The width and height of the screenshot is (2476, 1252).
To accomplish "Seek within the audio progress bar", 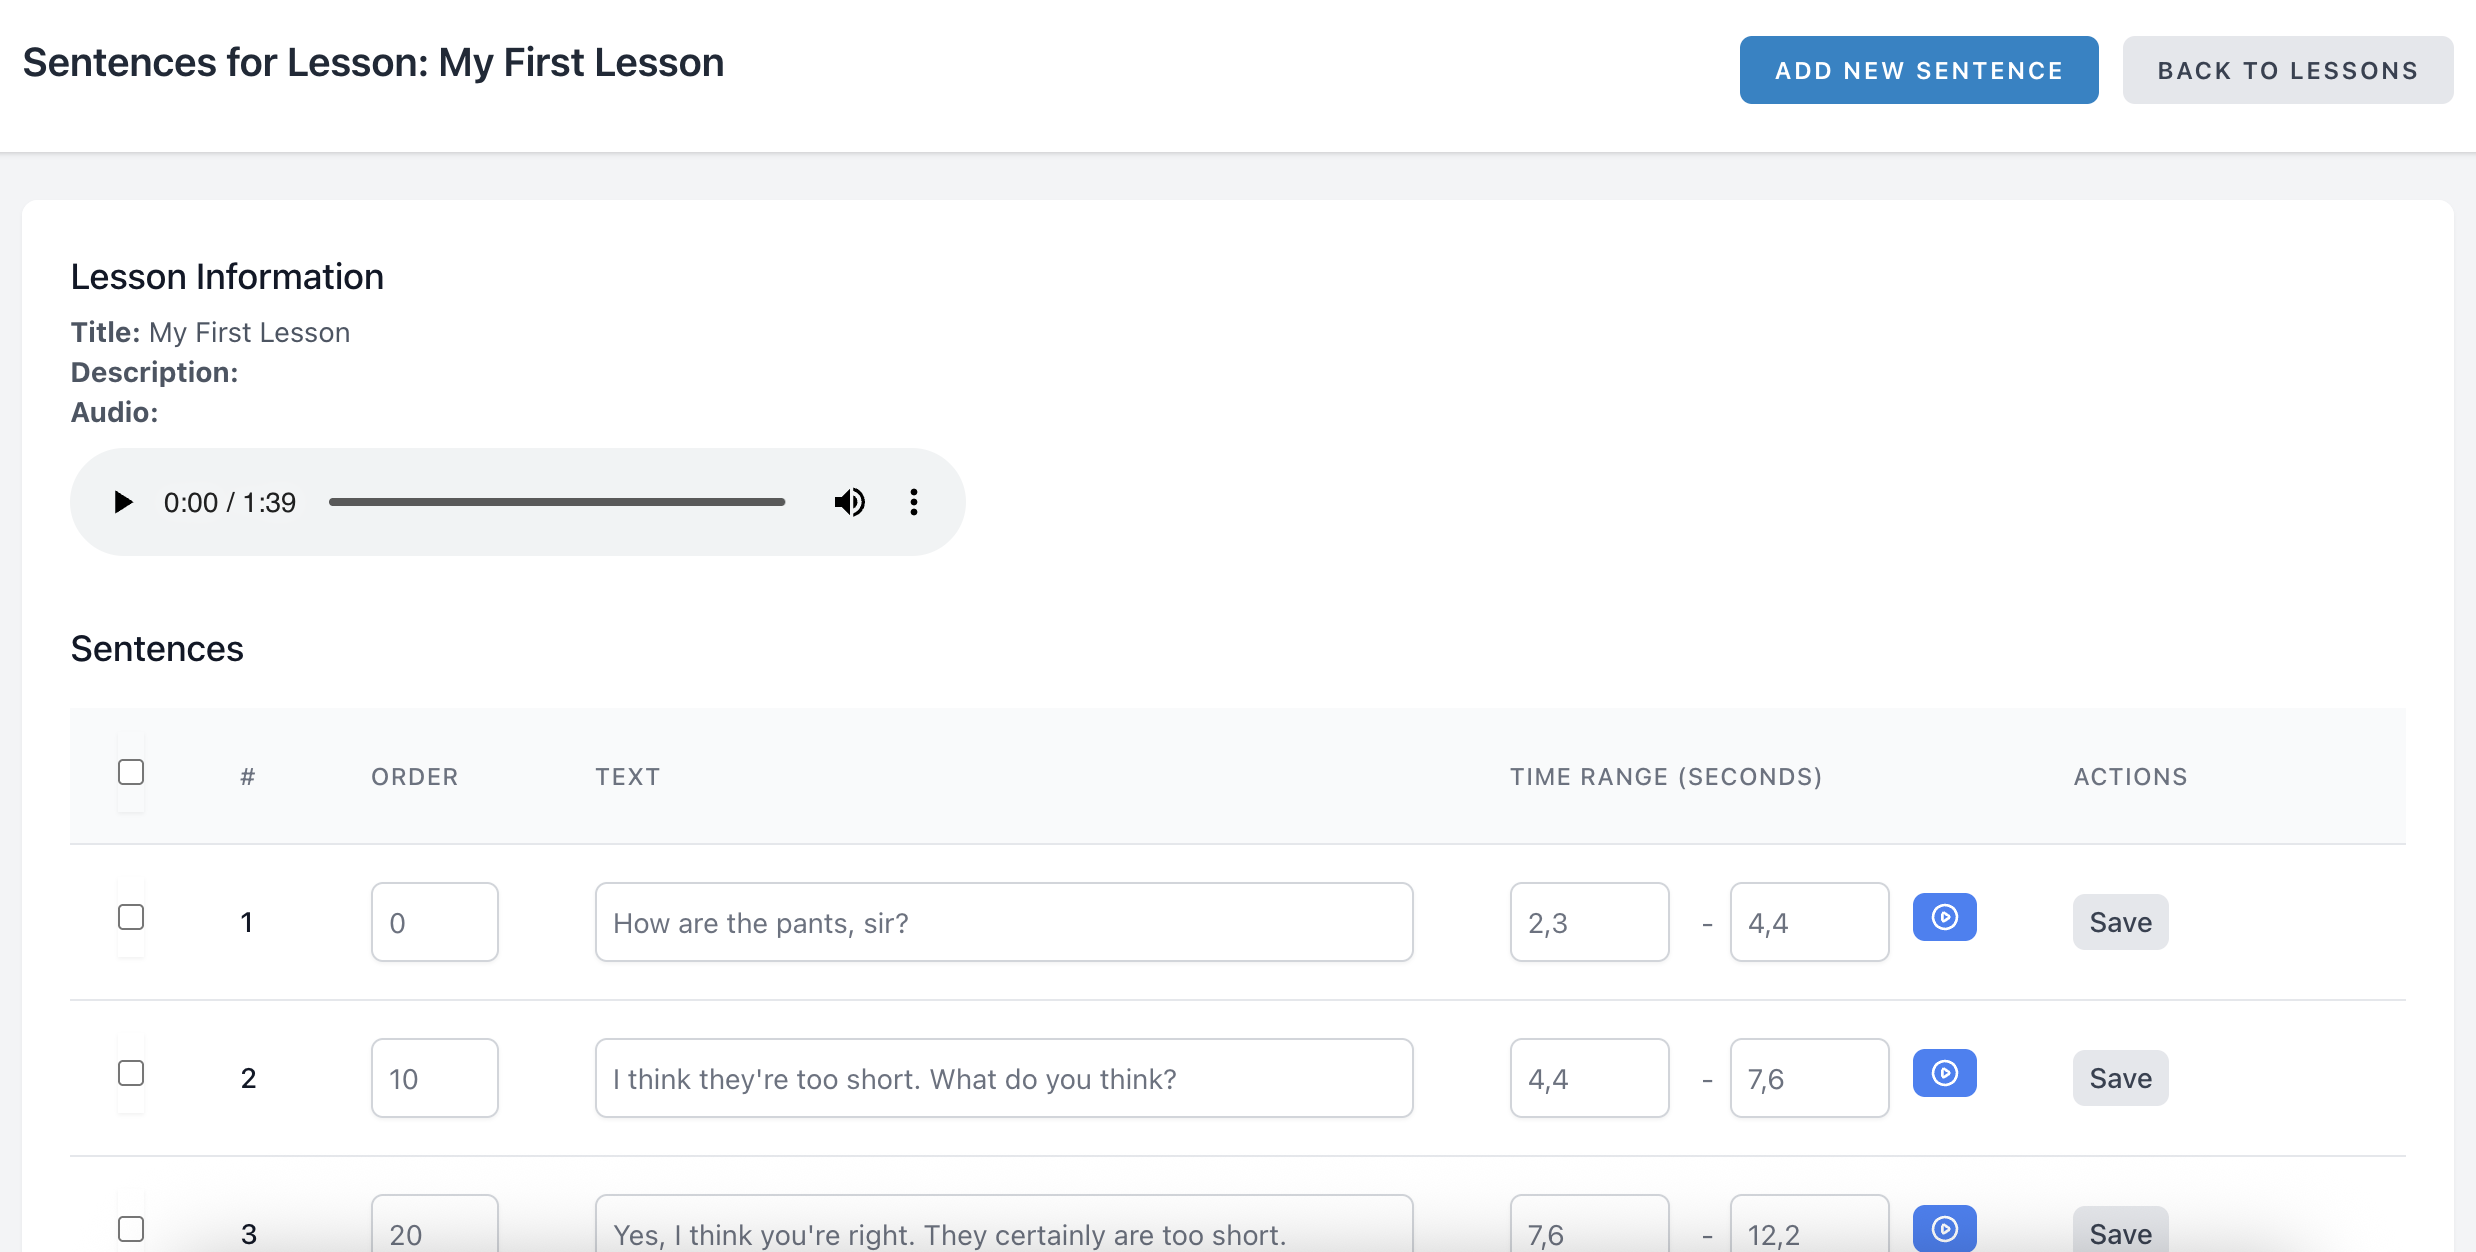I will coord(556,502).
